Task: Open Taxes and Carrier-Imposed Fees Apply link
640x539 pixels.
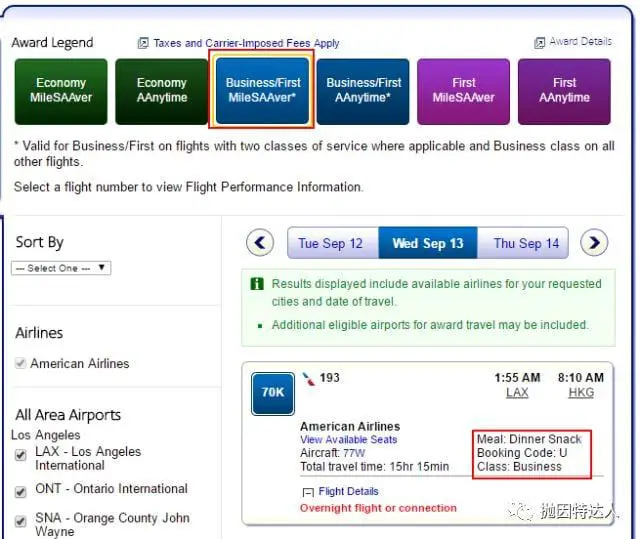Action: pos(246,43)
